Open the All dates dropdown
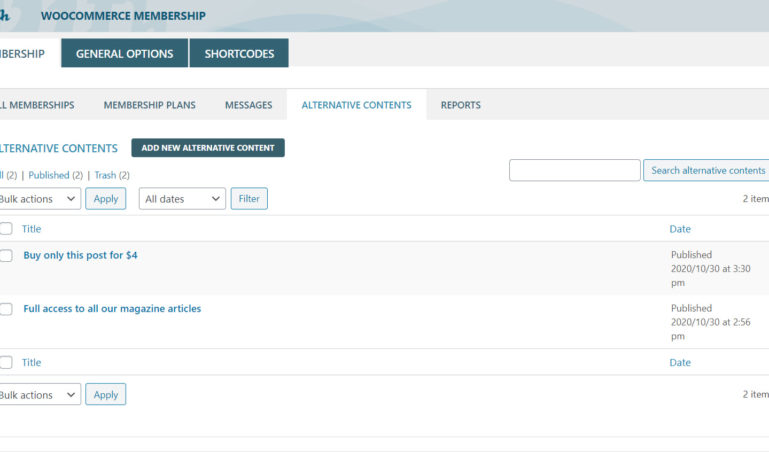 [182, 199]
